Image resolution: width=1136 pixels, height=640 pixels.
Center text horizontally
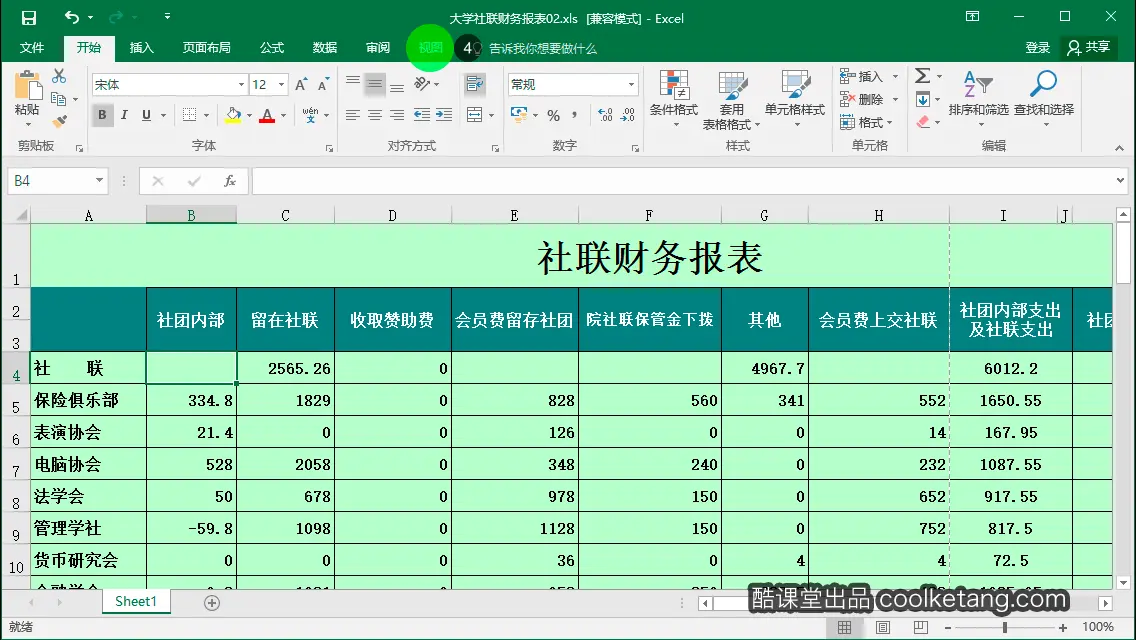[x=375, y=115]
